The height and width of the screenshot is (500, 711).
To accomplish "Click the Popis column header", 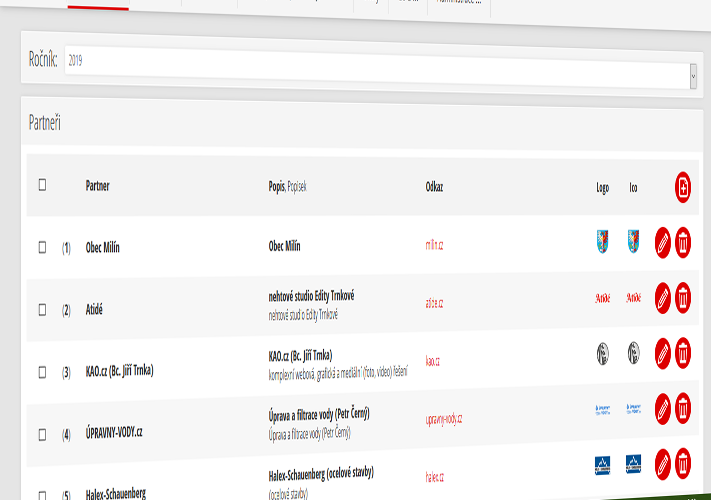I will coord(277,186).
